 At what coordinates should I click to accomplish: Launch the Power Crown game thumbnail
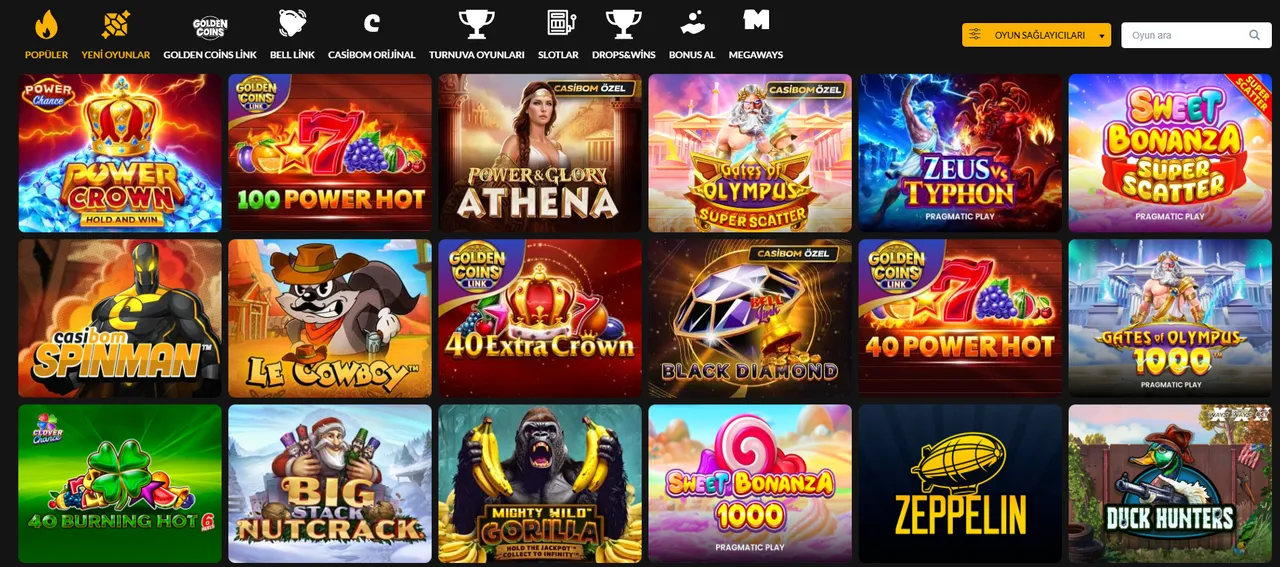click(120, 153)
